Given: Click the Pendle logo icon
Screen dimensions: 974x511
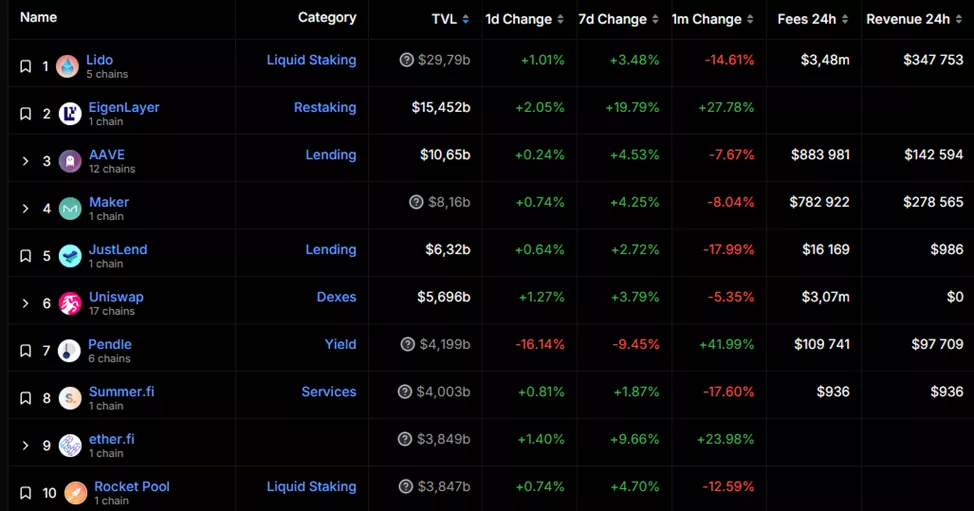Looking at the screenshot, I should tap(69, 351).
